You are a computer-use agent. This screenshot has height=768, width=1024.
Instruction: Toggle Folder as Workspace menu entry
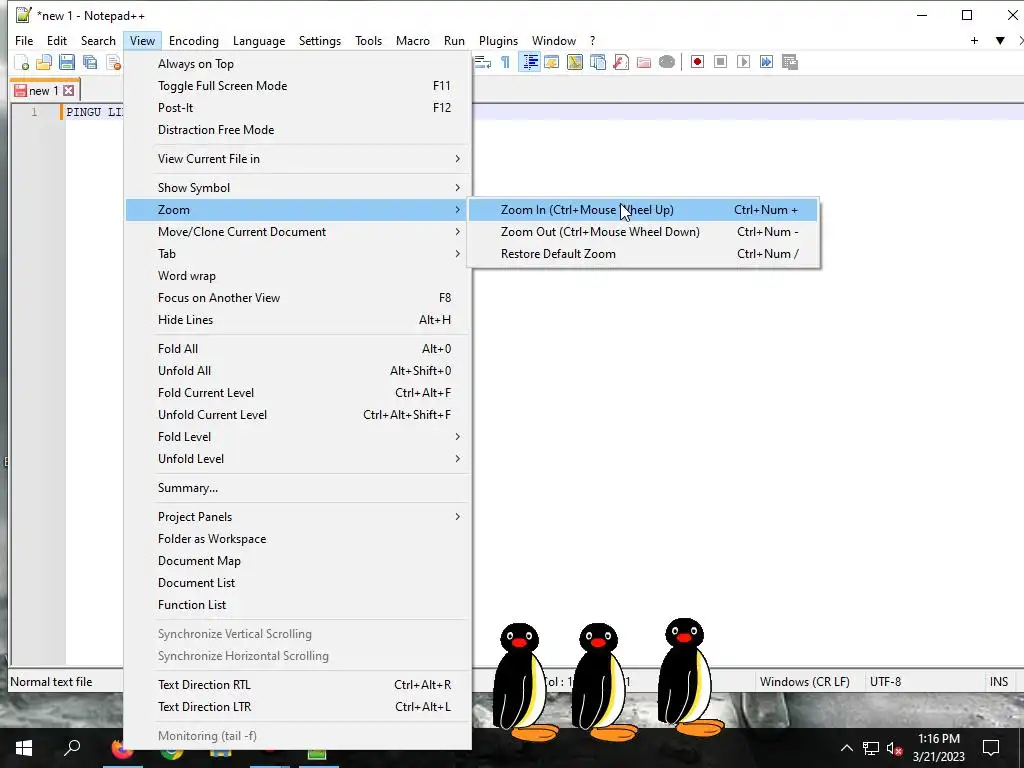pyautogui.click(x=298, y=539)
